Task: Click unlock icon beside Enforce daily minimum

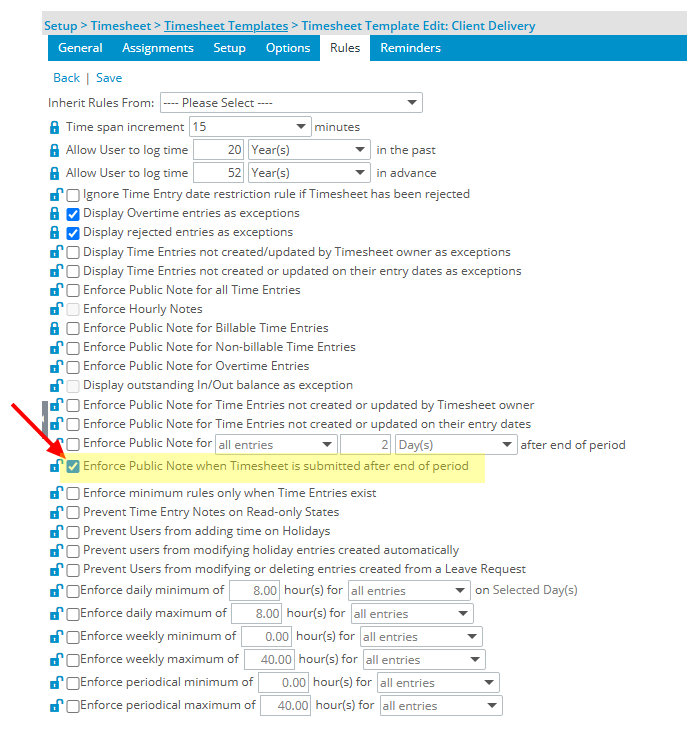Action: 56,591
